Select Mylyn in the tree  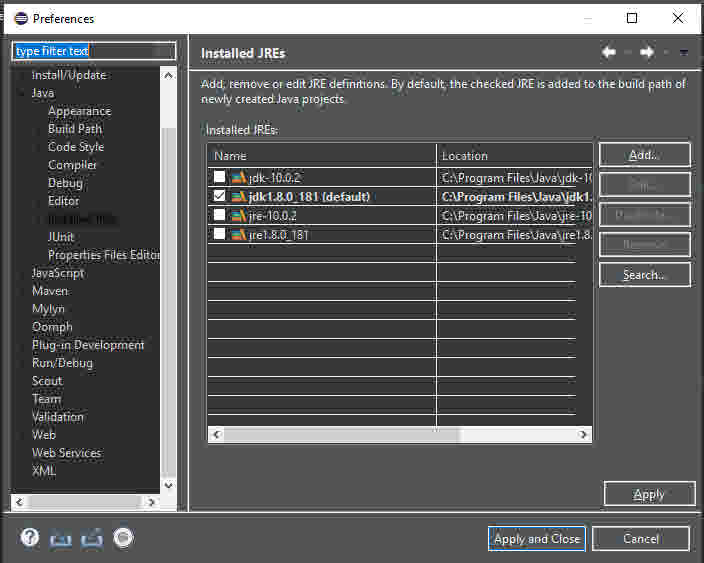pyautogui.click(x=48, y=309)
